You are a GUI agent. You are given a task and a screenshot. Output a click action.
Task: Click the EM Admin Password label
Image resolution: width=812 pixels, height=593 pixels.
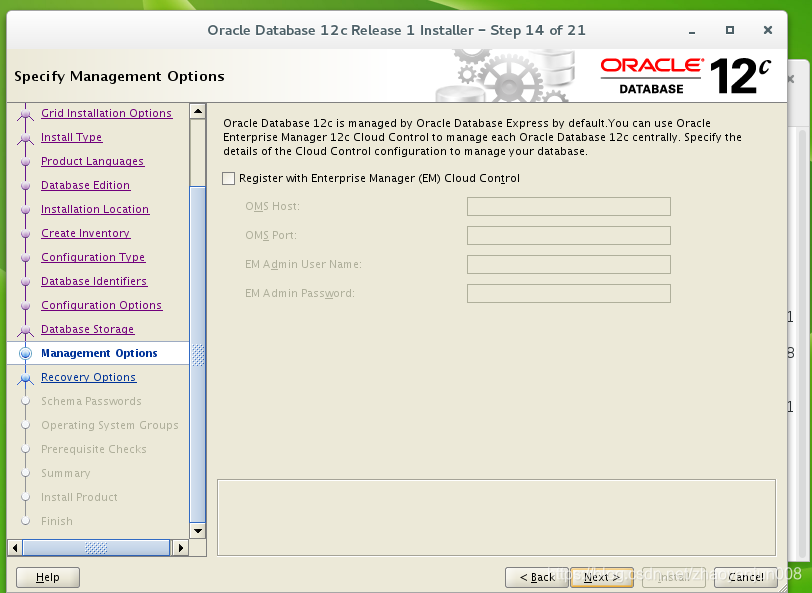pyautogui.click(x=300, y=293)
